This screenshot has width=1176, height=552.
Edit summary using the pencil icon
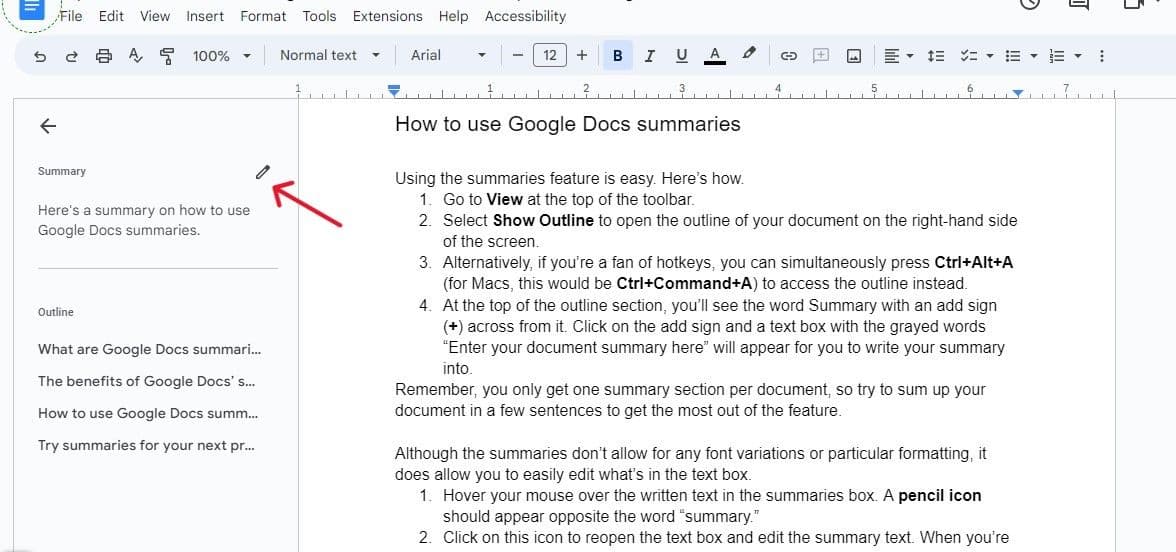point(262,172)
